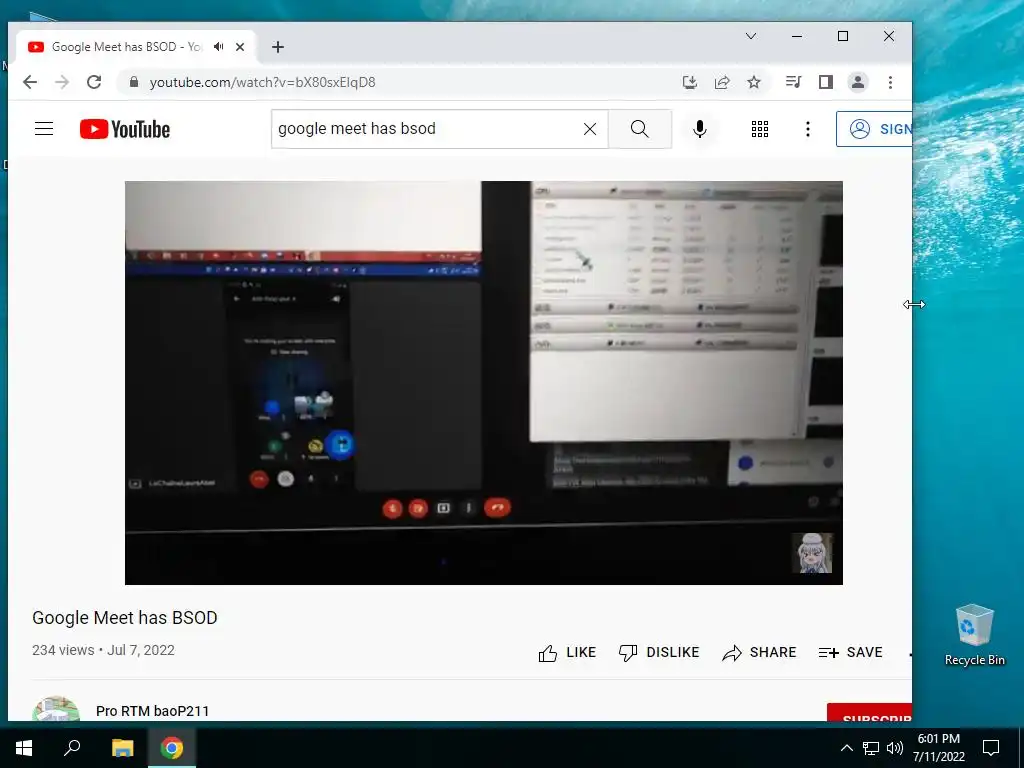The height and width of the screenshot is (768, 1024).
Task: Click the magnifier search button
Action: 640,129
